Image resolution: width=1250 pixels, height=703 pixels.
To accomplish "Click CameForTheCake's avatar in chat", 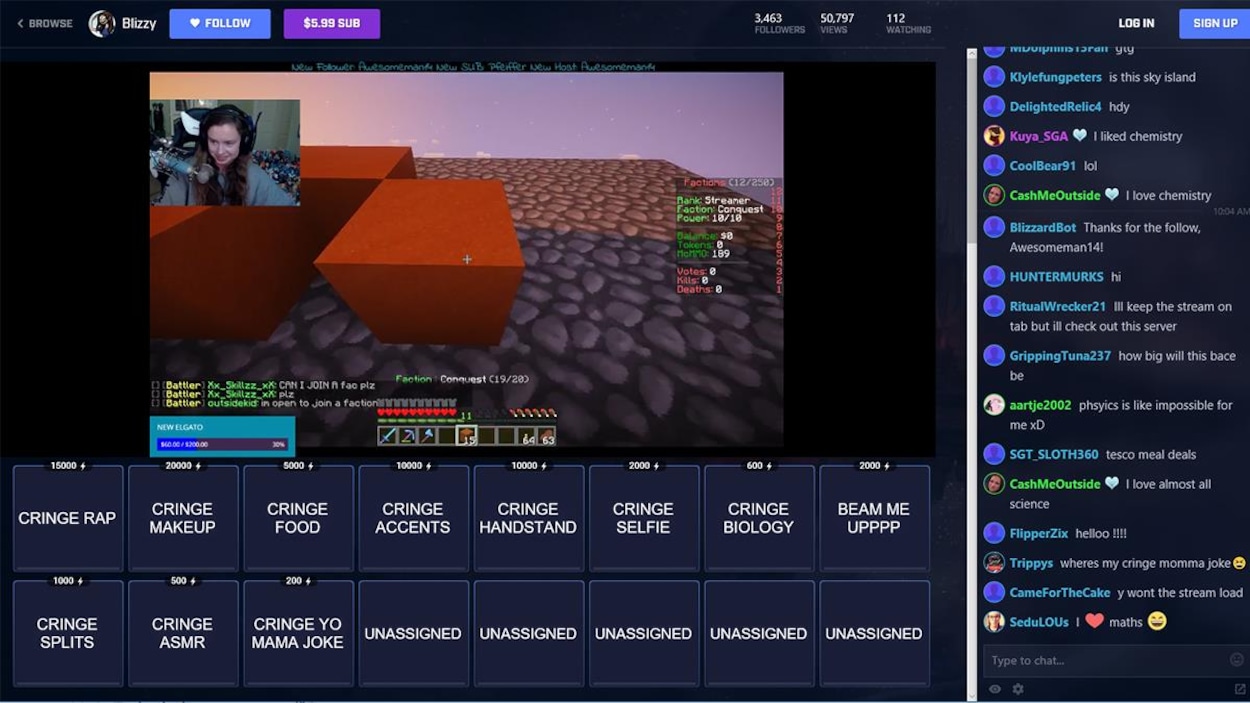I will coord(994,592).
